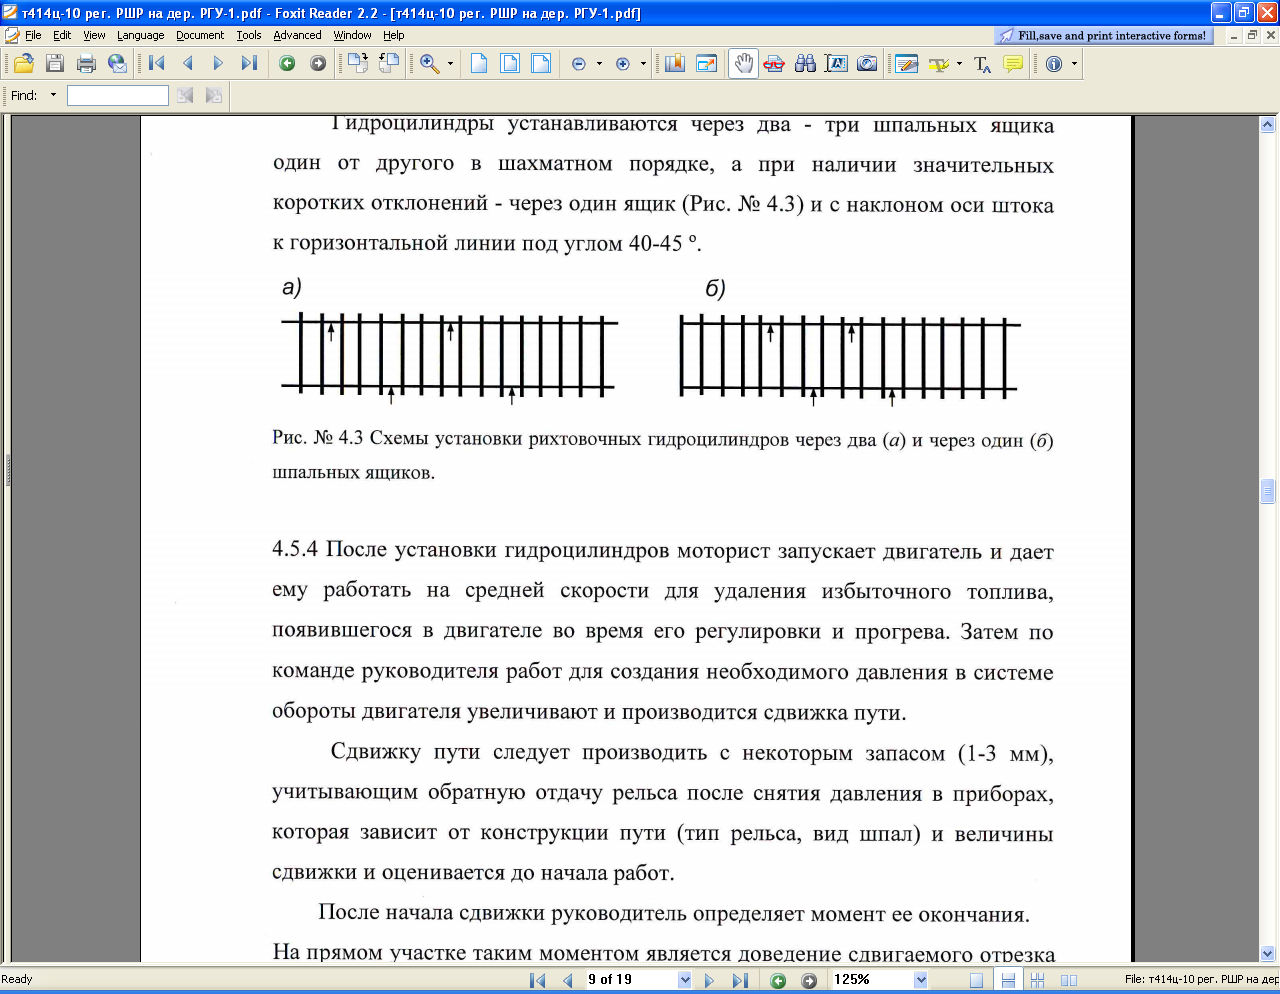Open the Edit menu

[x=62, y=35]
